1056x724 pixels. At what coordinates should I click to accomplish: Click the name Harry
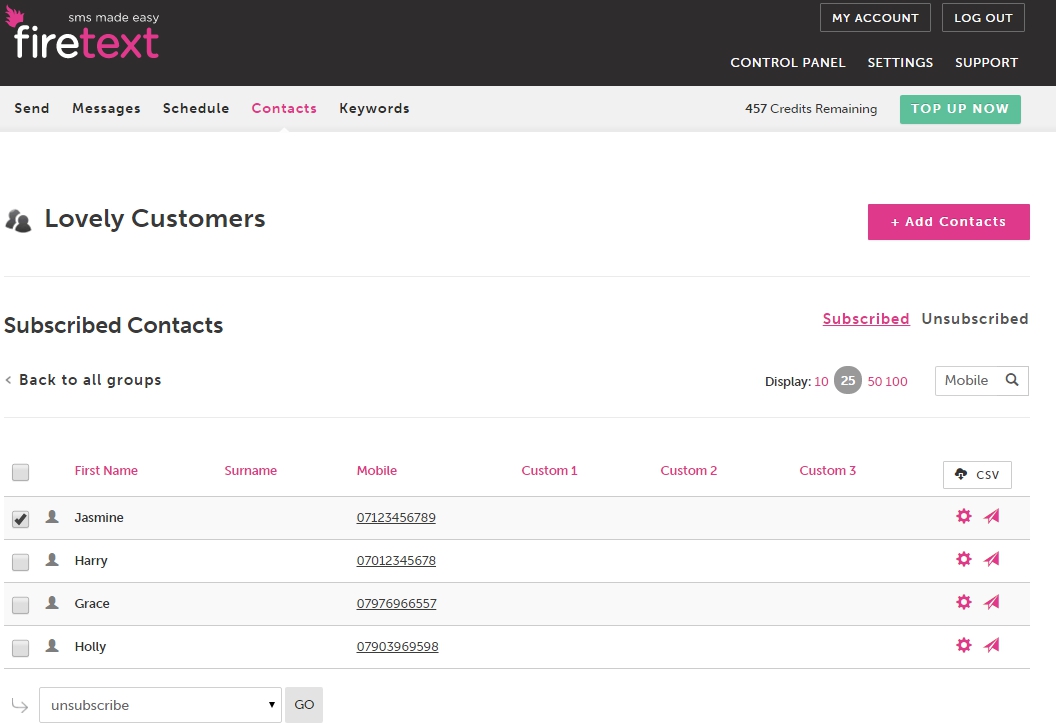coord(91,560)
